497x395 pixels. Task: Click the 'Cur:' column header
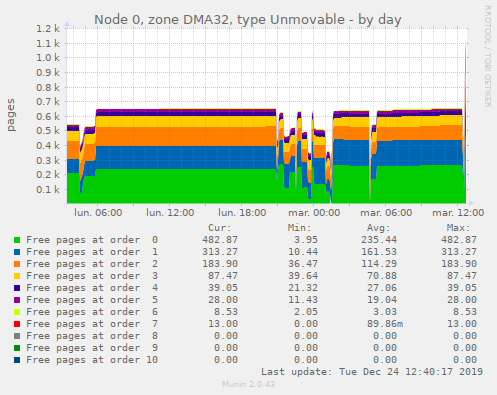click(220, 228)
